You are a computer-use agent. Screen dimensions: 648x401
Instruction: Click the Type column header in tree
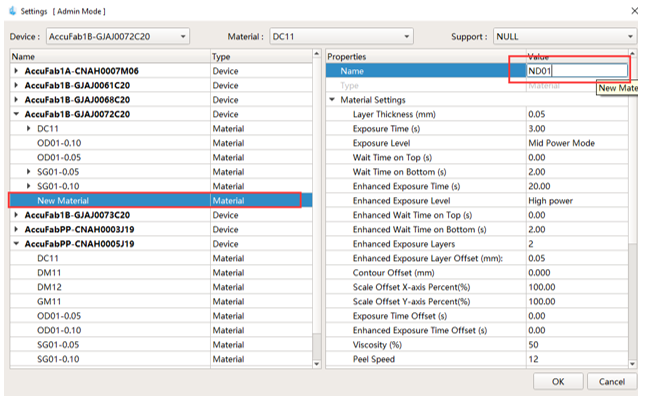coord(261,57)
